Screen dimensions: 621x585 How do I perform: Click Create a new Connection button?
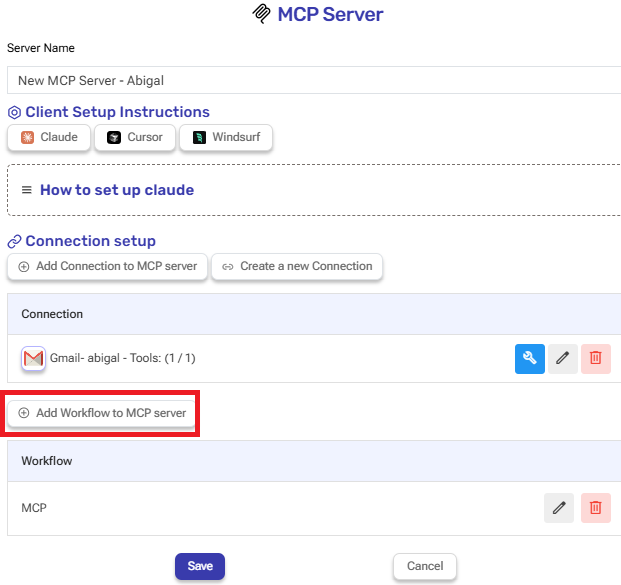coord(297,267)
